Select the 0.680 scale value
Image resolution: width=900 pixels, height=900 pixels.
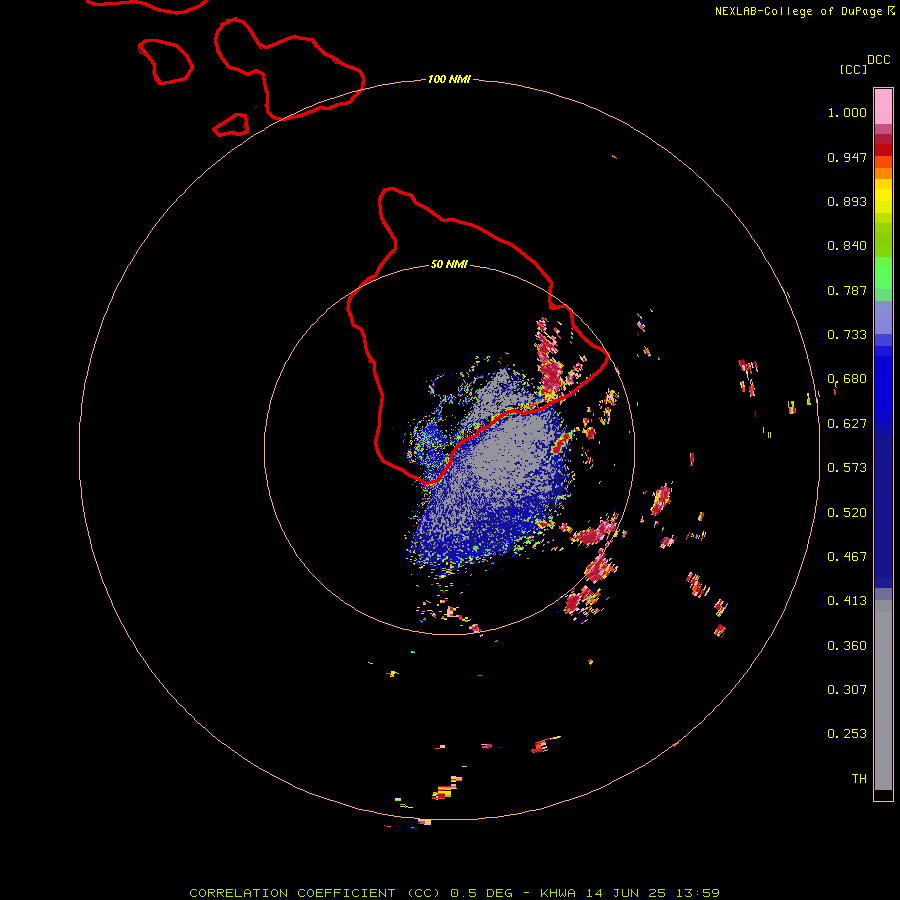847,379
